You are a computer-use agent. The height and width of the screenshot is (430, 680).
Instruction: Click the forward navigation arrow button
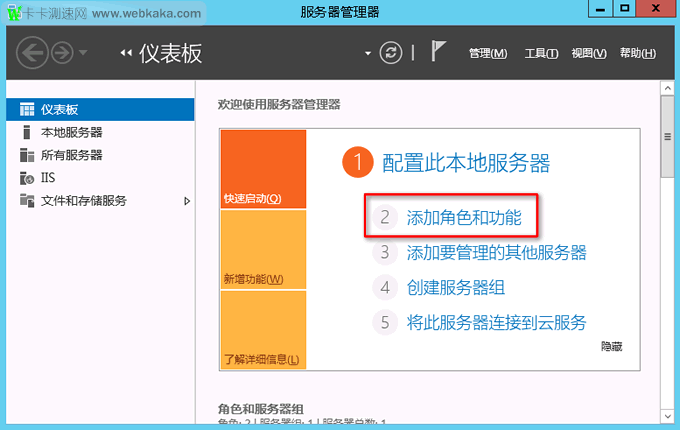(x=62, y=53)
